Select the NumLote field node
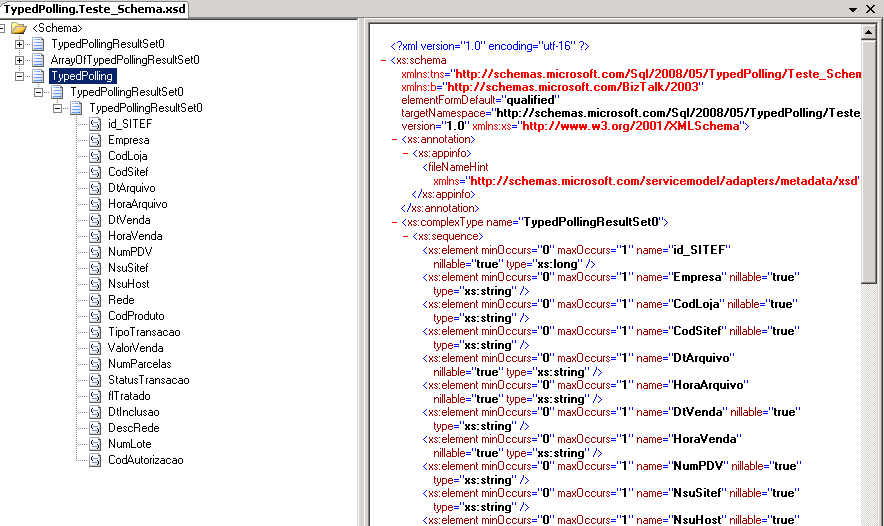Screen dimensions: 884x526 [x=130, y=444]
